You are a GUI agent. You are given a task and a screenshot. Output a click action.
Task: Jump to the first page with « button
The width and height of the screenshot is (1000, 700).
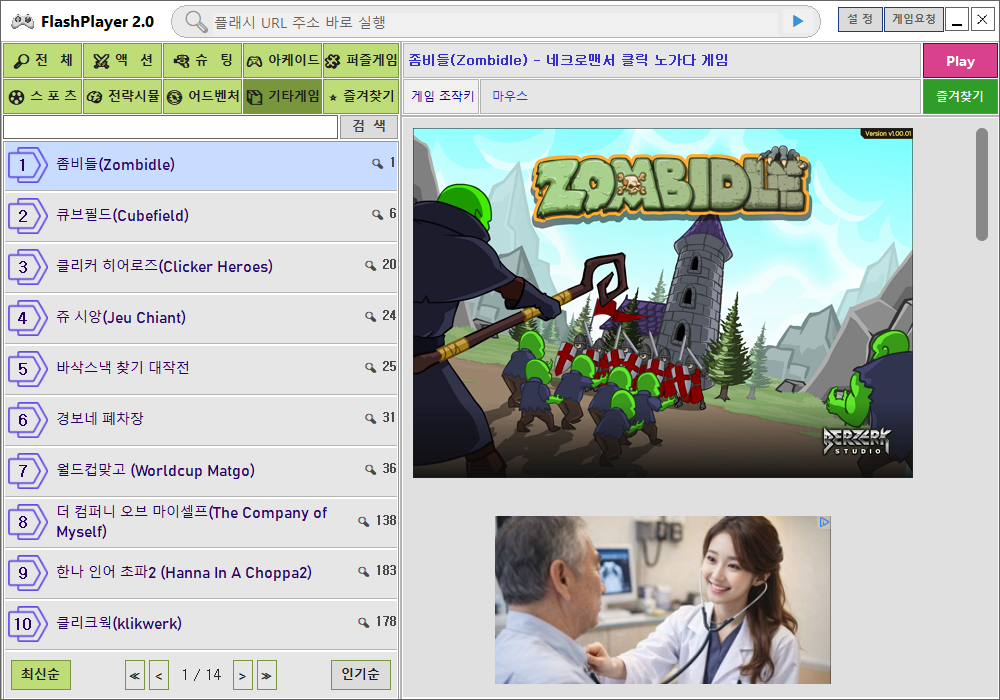135,675
